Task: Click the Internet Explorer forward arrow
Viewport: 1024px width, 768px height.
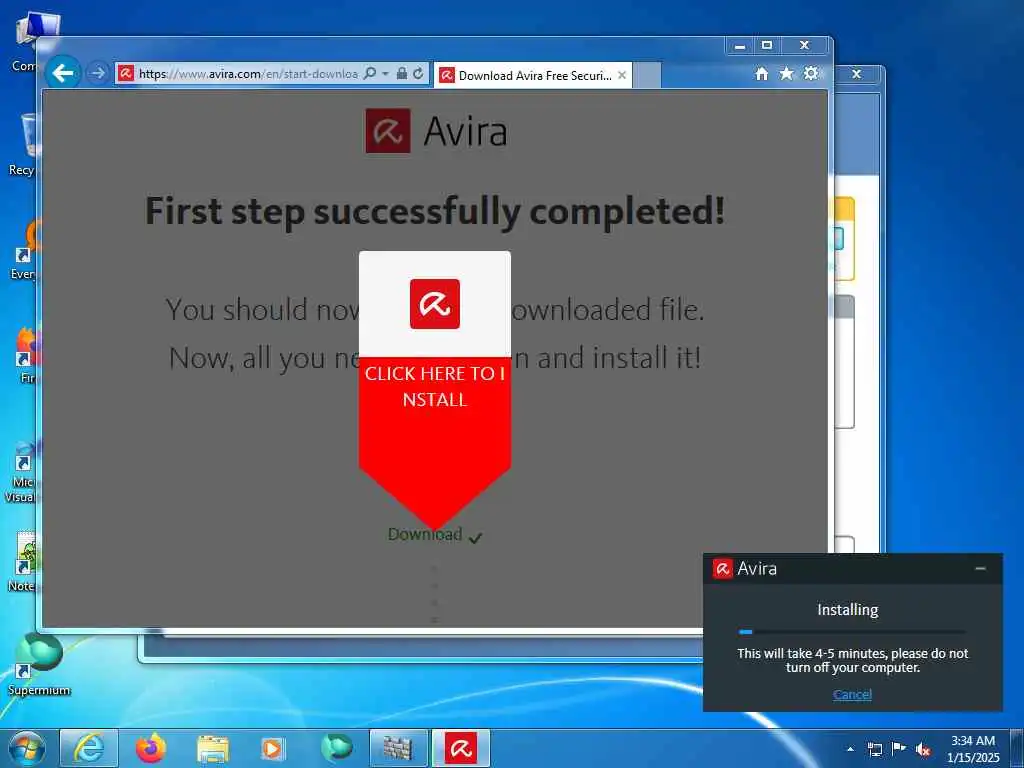Action: (x=97, y=73)
